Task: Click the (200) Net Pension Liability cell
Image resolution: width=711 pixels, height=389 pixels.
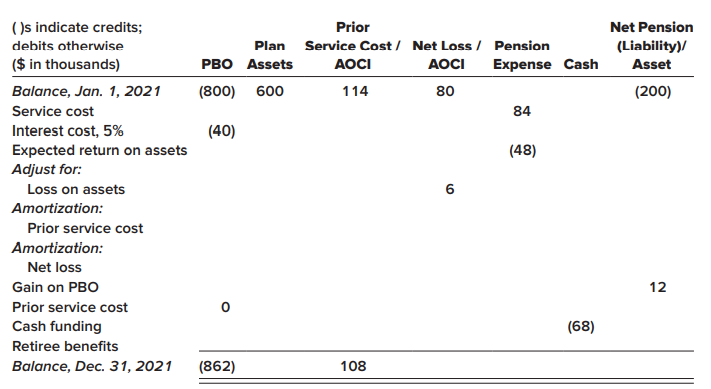Action: (653, 92)
